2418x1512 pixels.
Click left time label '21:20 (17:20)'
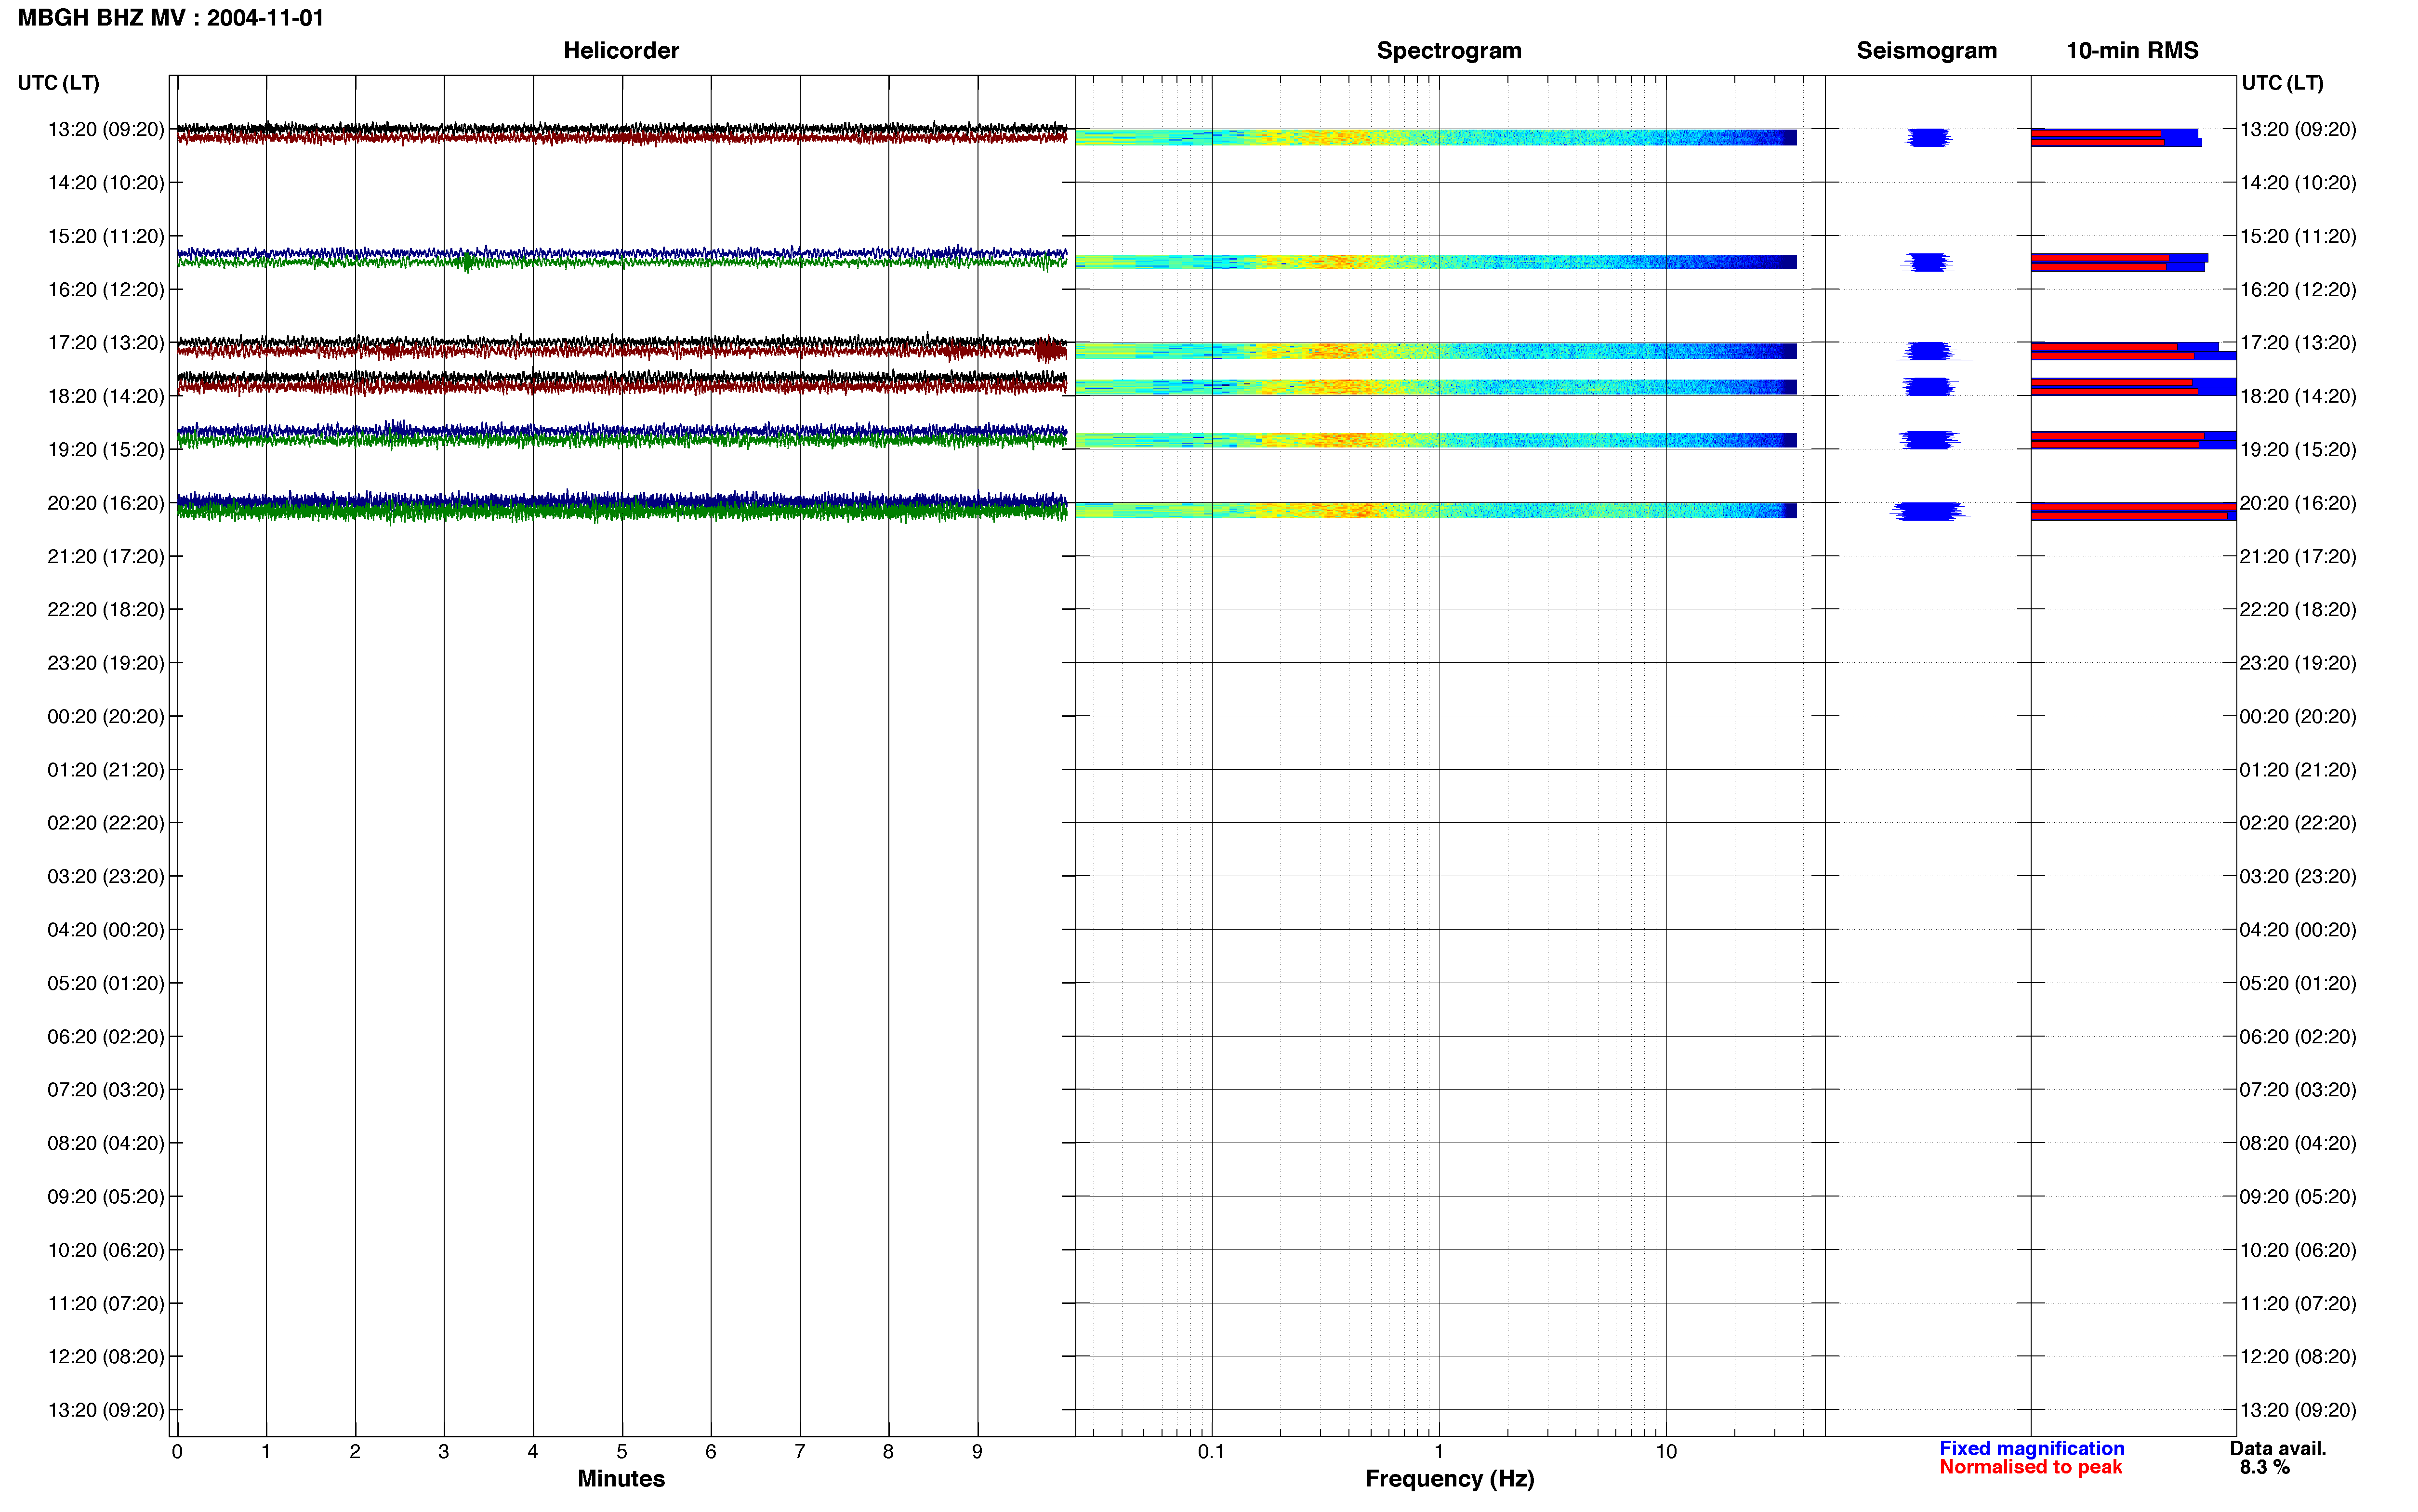pos(106,556)
